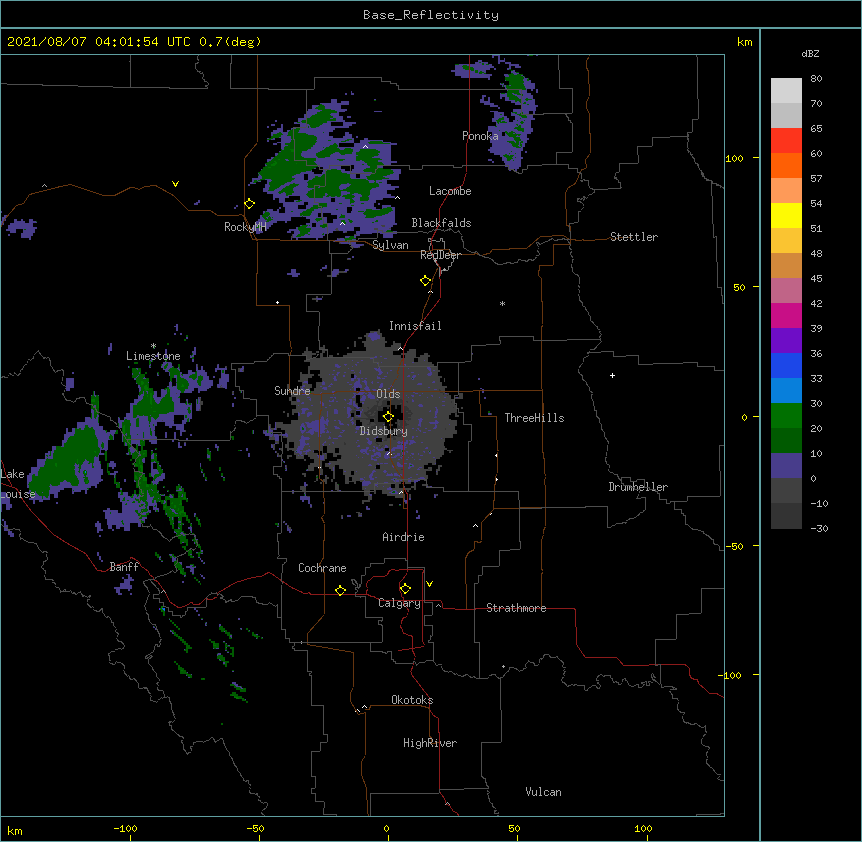Viewport: 862px width, 842px height.
Task: Select the Stettler city label
Action: [x=634, y=237]
